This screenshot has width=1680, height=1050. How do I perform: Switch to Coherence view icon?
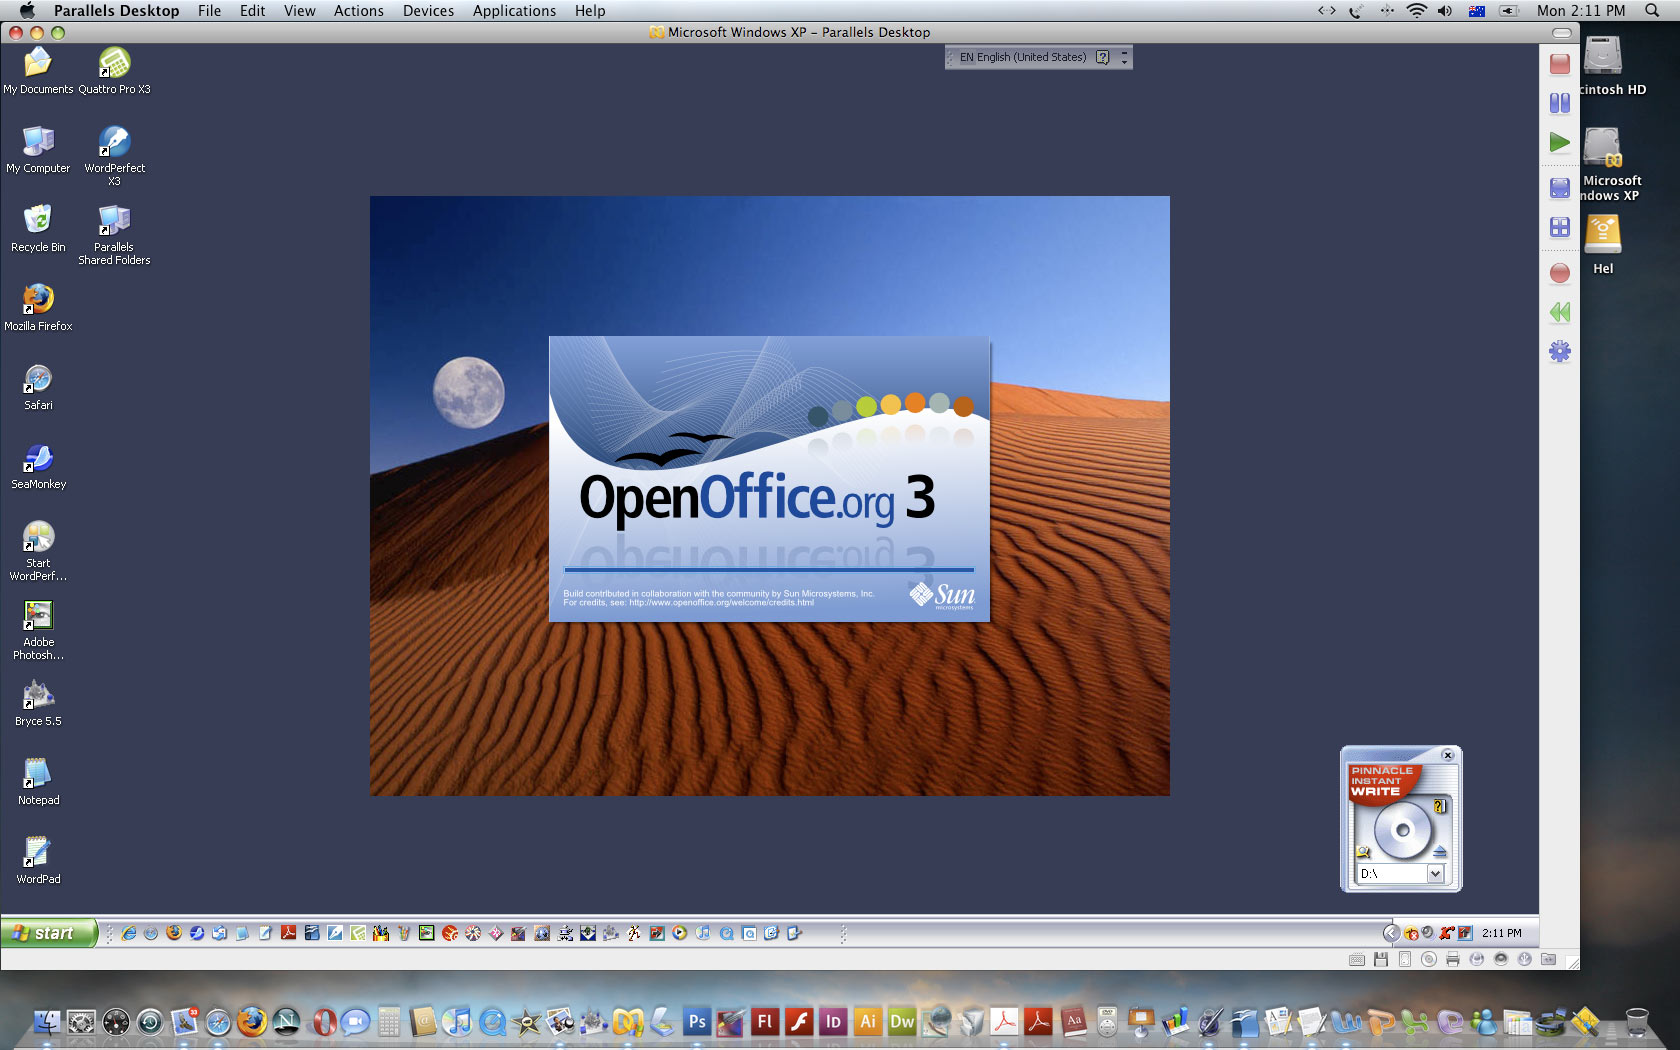1560,228
